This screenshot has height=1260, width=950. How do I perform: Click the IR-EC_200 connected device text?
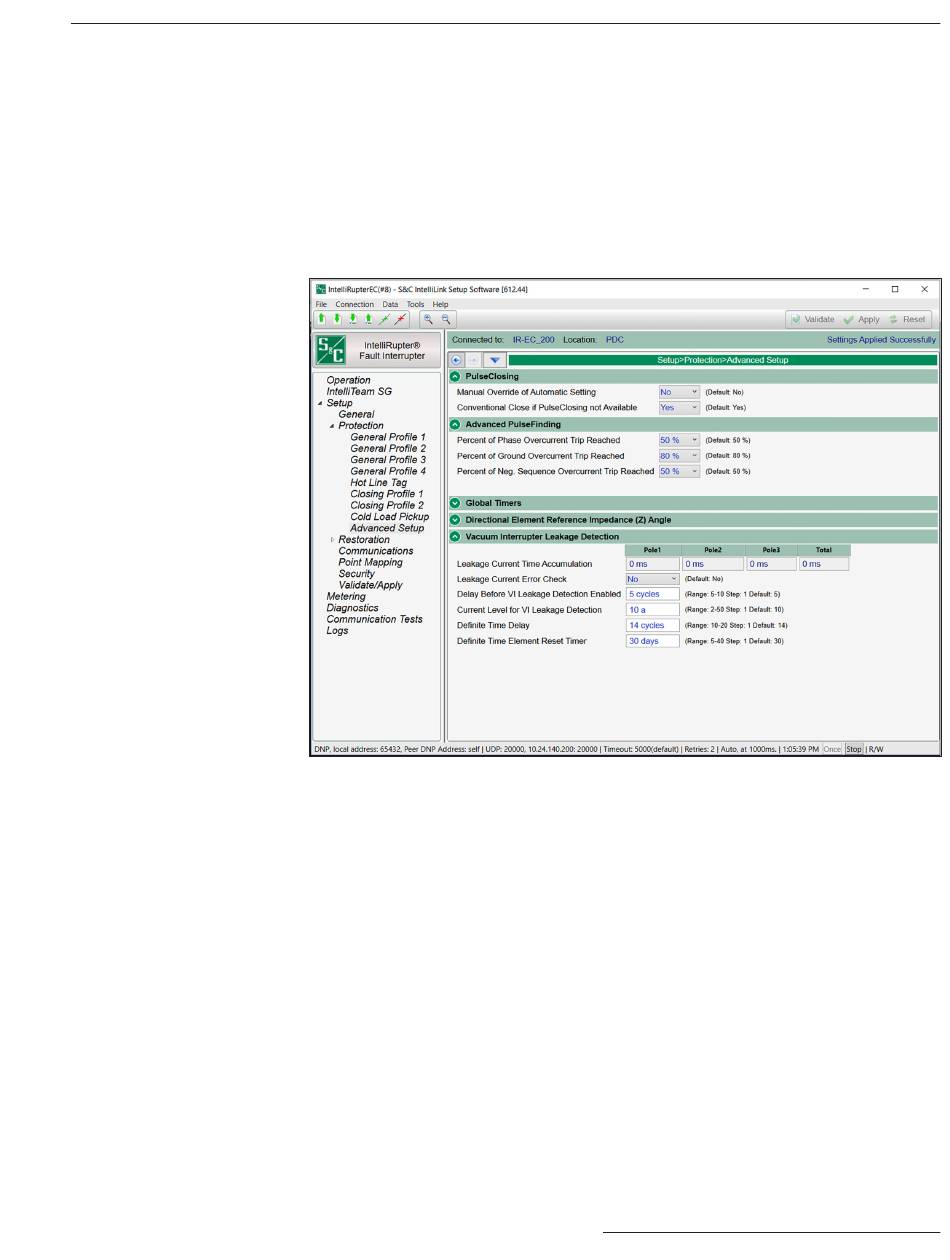pyautogui.click(x=534, y=340)
